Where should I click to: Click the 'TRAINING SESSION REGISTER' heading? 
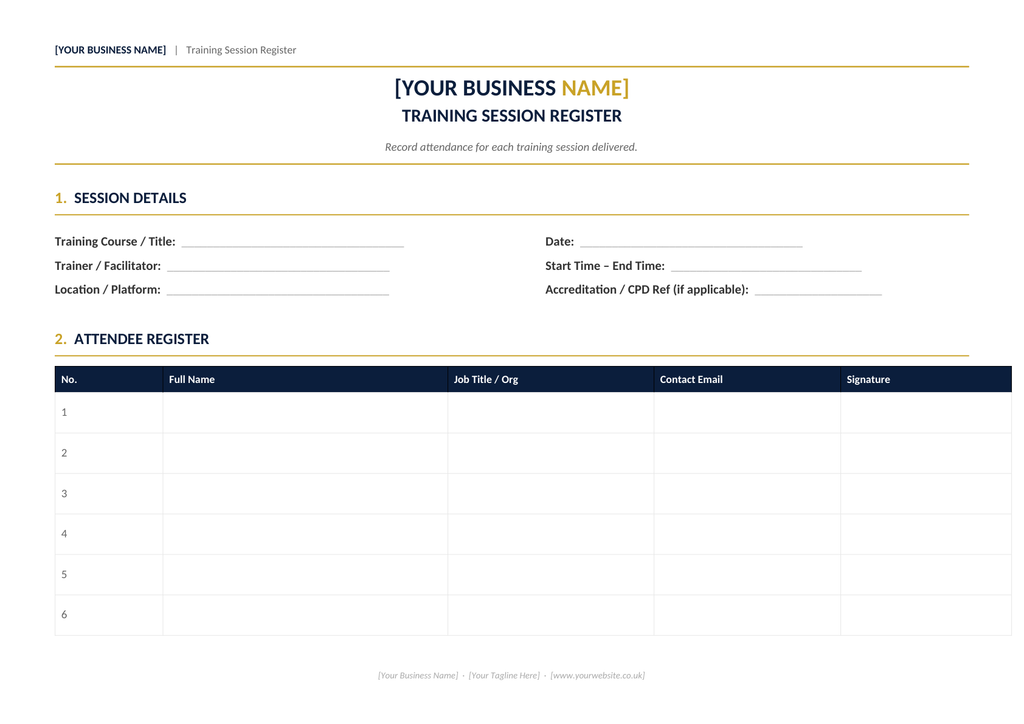511,116
